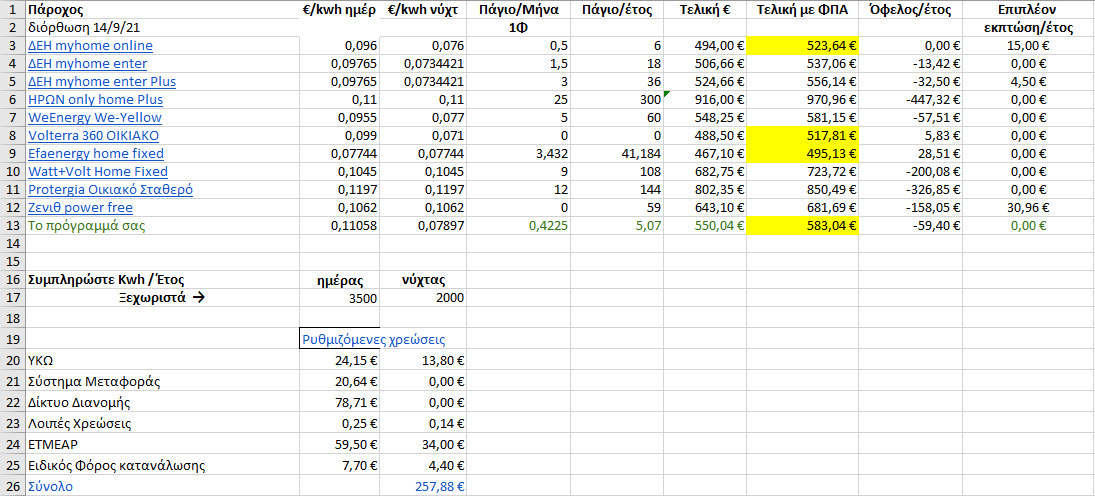Select the ΥΚΩ label cell
Screen dimensions: 1095x496
tap(163, 361)
